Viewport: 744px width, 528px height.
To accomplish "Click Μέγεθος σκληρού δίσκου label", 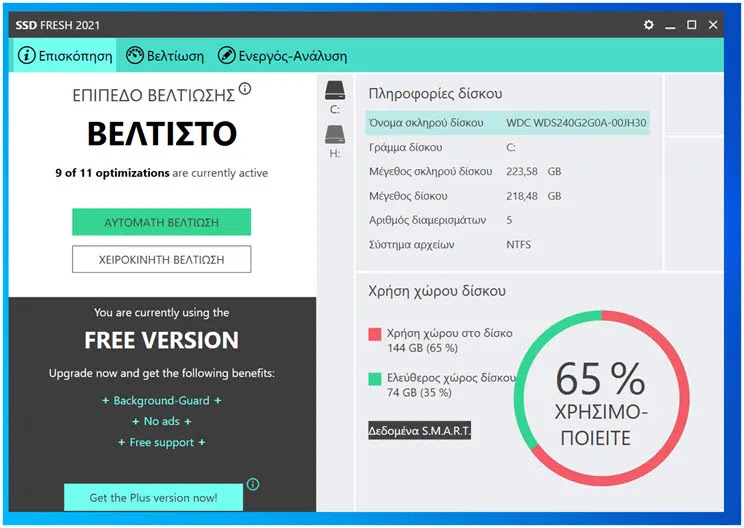I will (430, 171).
